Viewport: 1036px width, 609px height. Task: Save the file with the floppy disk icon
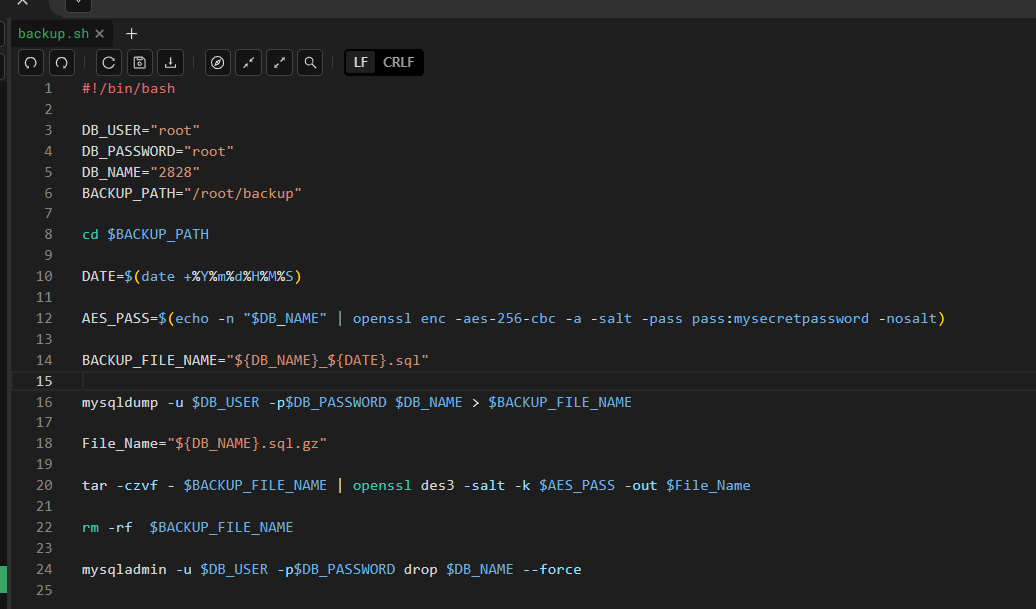(x=139, y=63)
